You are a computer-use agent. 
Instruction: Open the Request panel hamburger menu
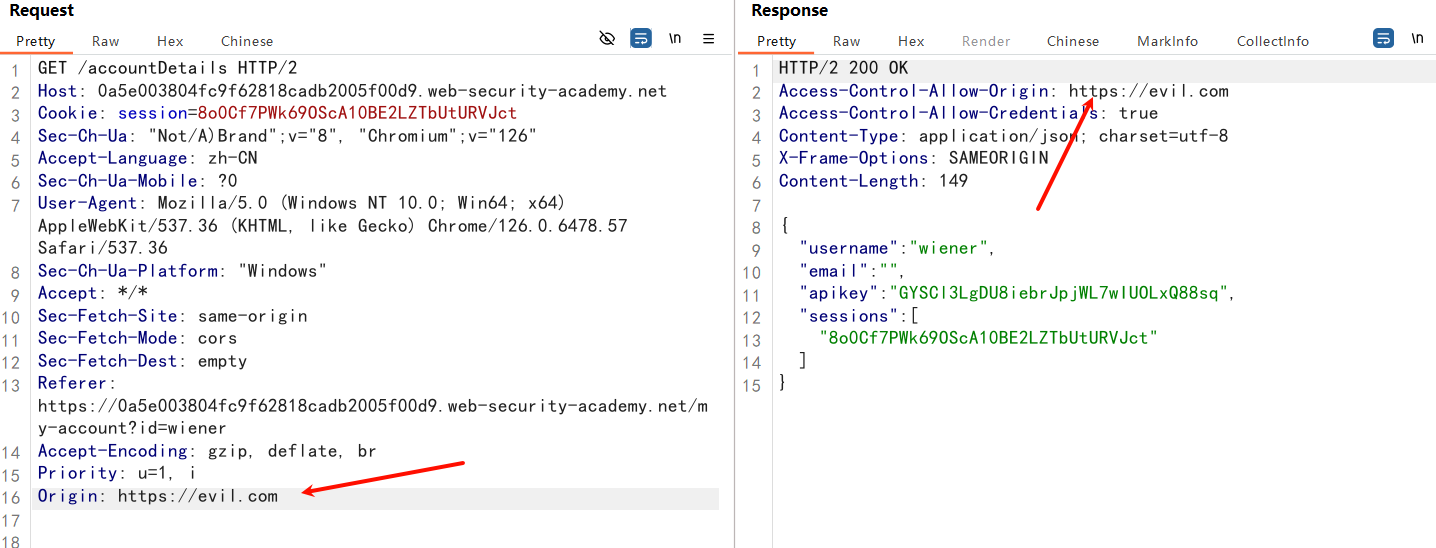(x=708, y=39)
